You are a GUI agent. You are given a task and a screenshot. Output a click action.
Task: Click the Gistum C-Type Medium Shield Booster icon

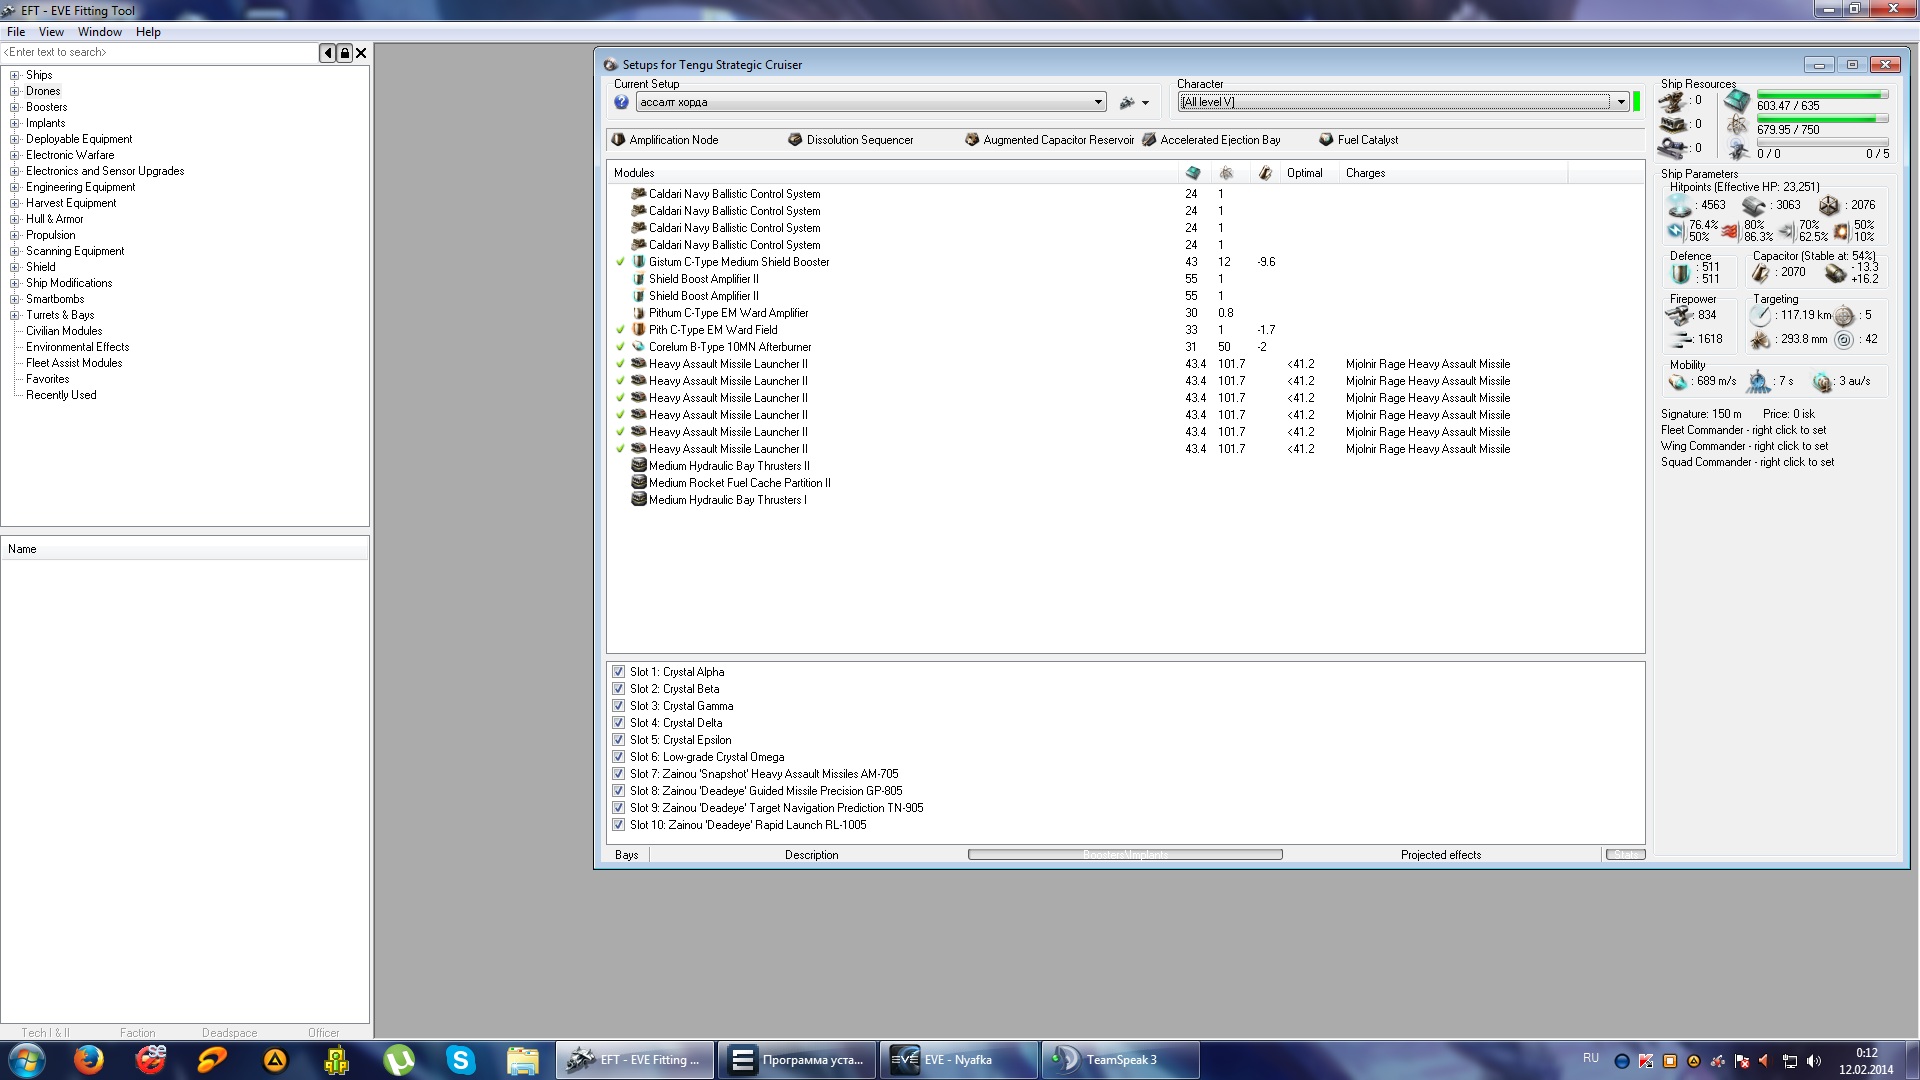638,262
